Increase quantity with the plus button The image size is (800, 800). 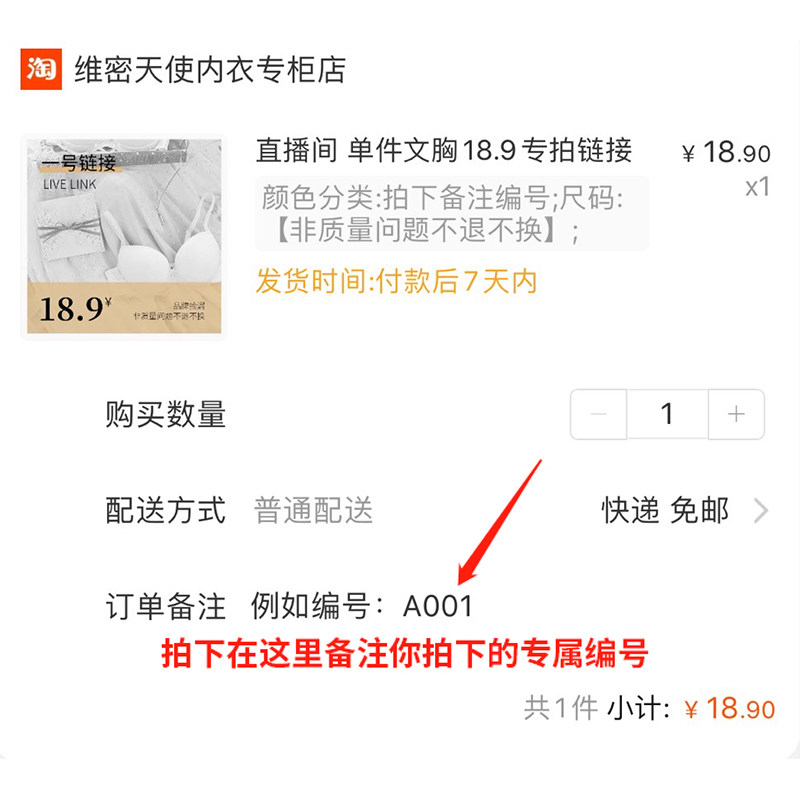pyautogui.click(x=736, y=414)
